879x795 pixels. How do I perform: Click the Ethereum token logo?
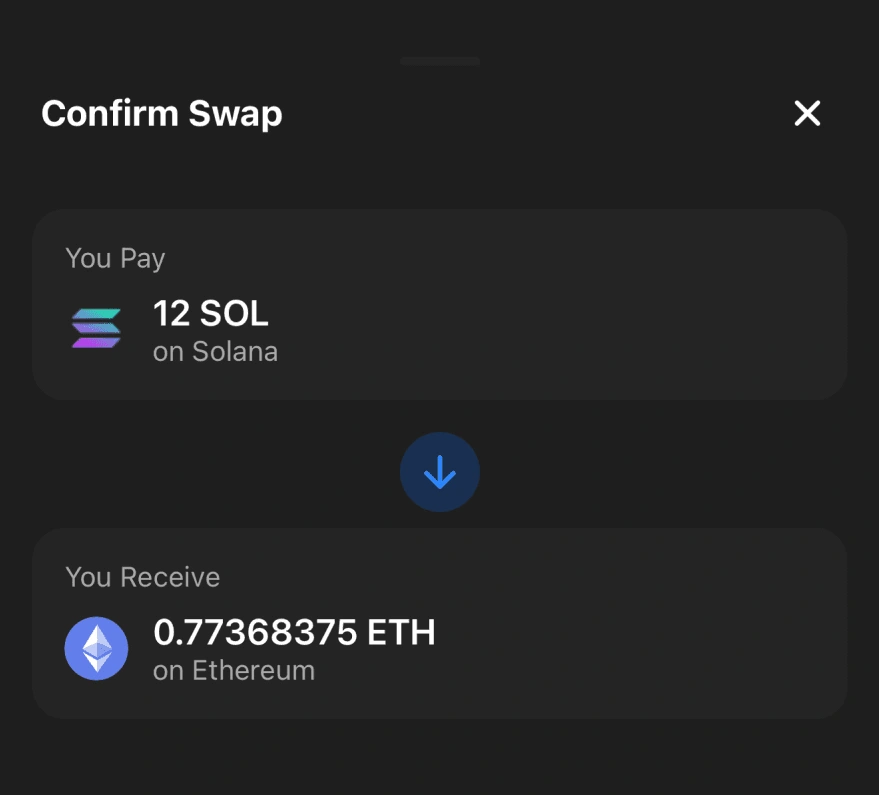tap(96, 648)
